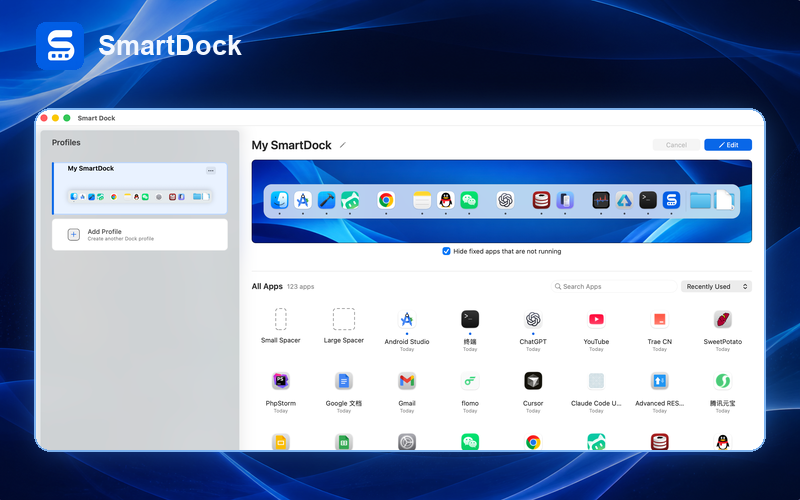The width and height of the screenshot is (800, 500).
Task: Open the ellipsis menu on My SmartDock profile
Action: 211,170
